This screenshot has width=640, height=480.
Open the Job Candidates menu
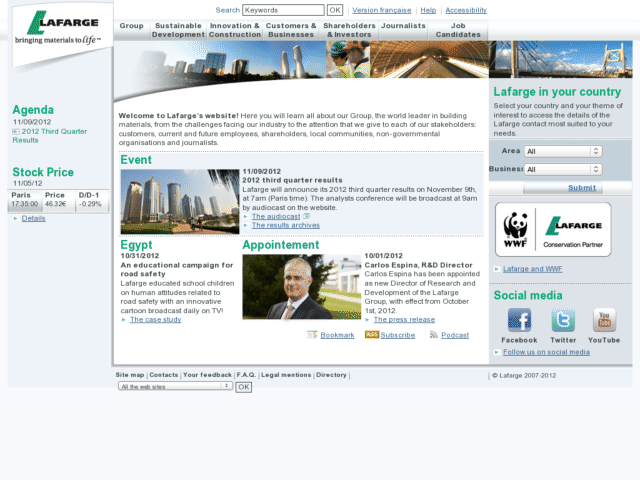point(458,30)
